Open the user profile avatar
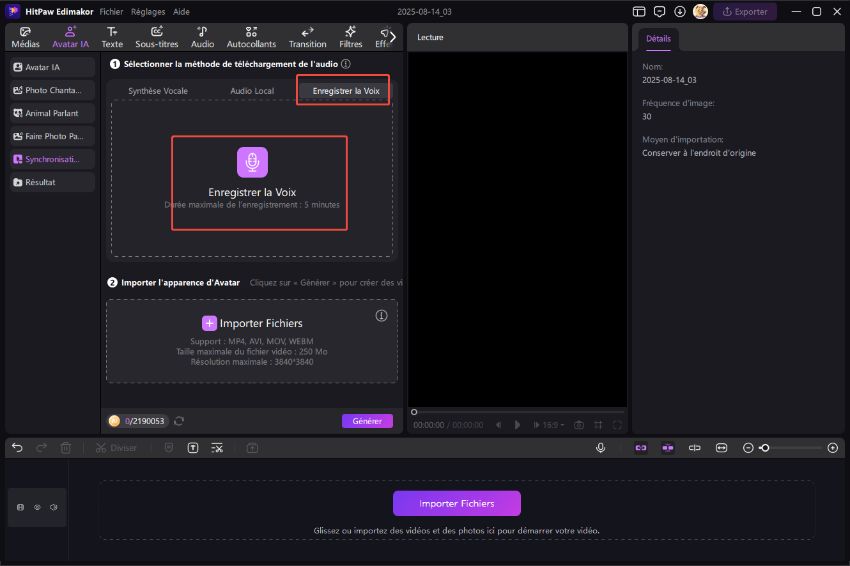This screenshot has width=850, height=566. [x=700, y=11]
